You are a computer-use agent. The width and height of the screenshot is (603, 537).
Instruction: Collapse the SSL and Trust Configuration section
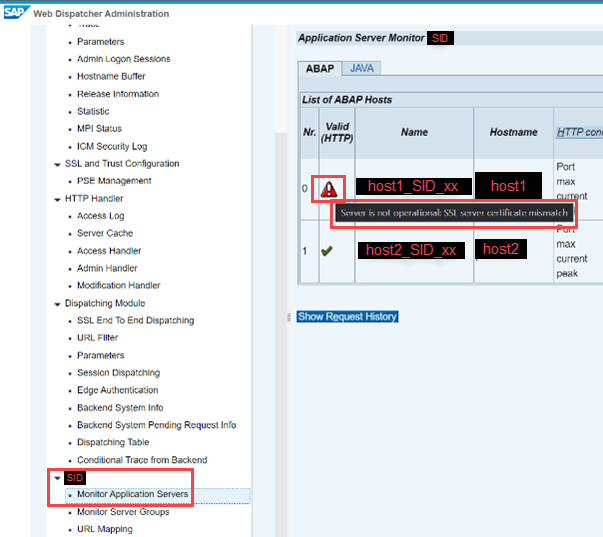tap(57, 164)
